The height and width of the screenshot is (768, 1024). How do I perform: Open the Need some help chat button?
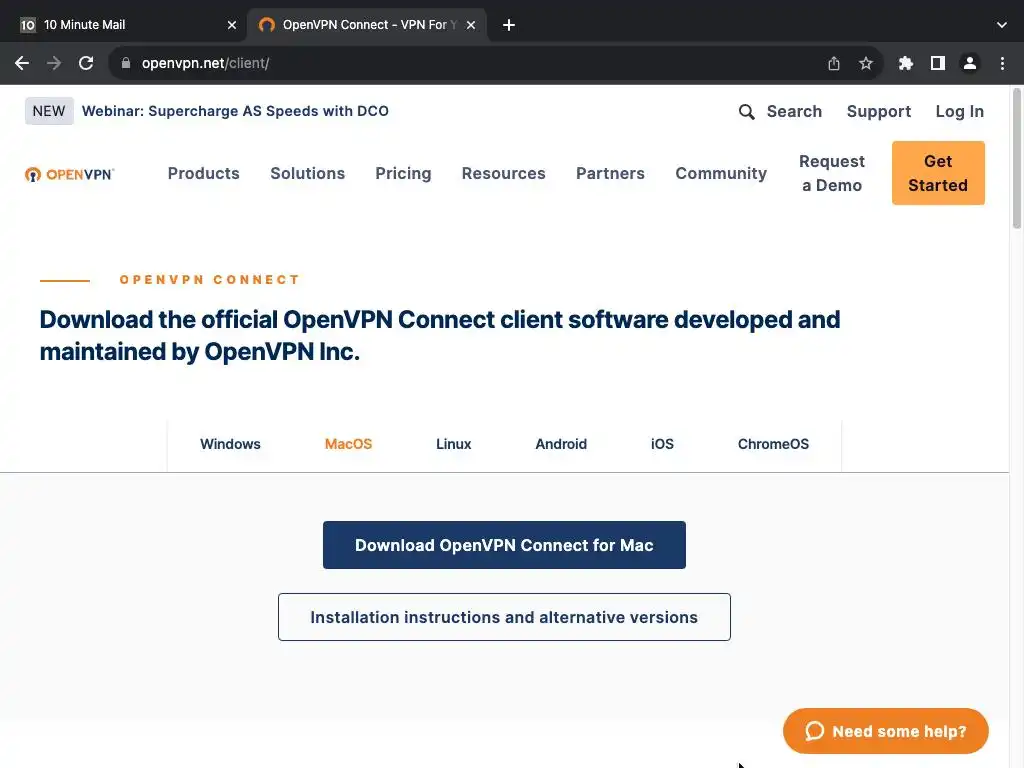(x=886, y=731)
